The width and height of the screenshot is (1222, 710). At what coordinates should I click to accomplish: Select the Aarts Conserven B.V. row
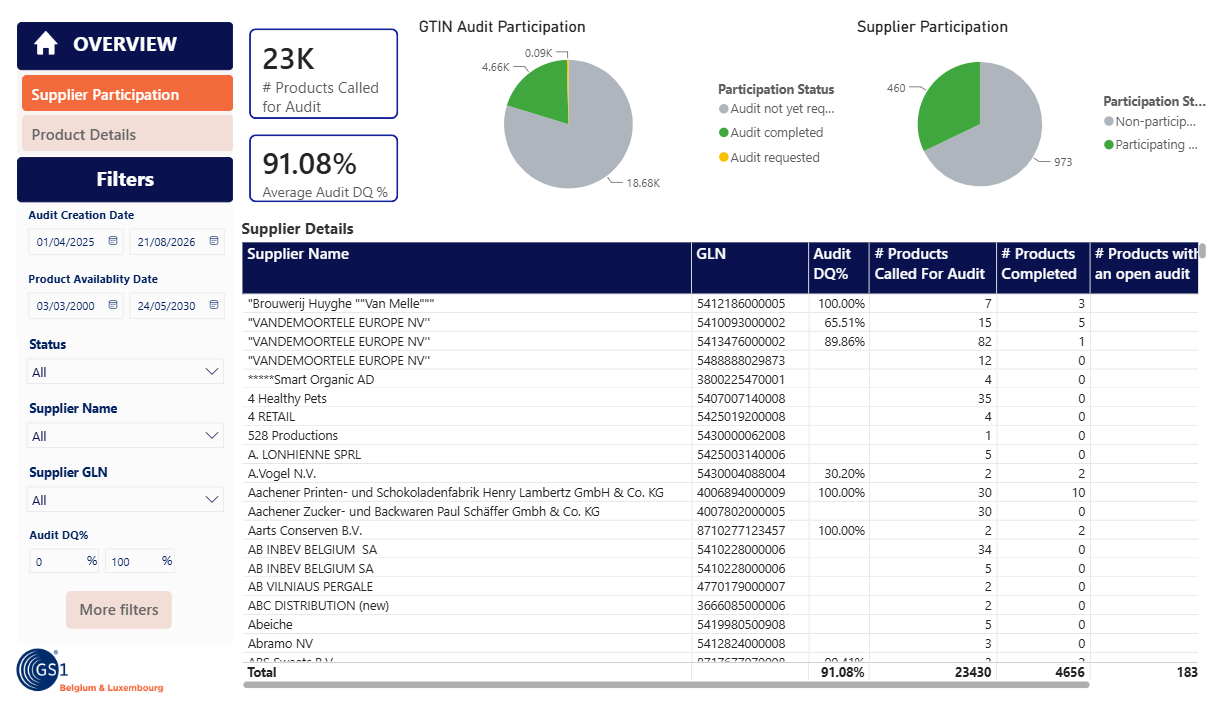pyautogui.click(x=720, y=530)
